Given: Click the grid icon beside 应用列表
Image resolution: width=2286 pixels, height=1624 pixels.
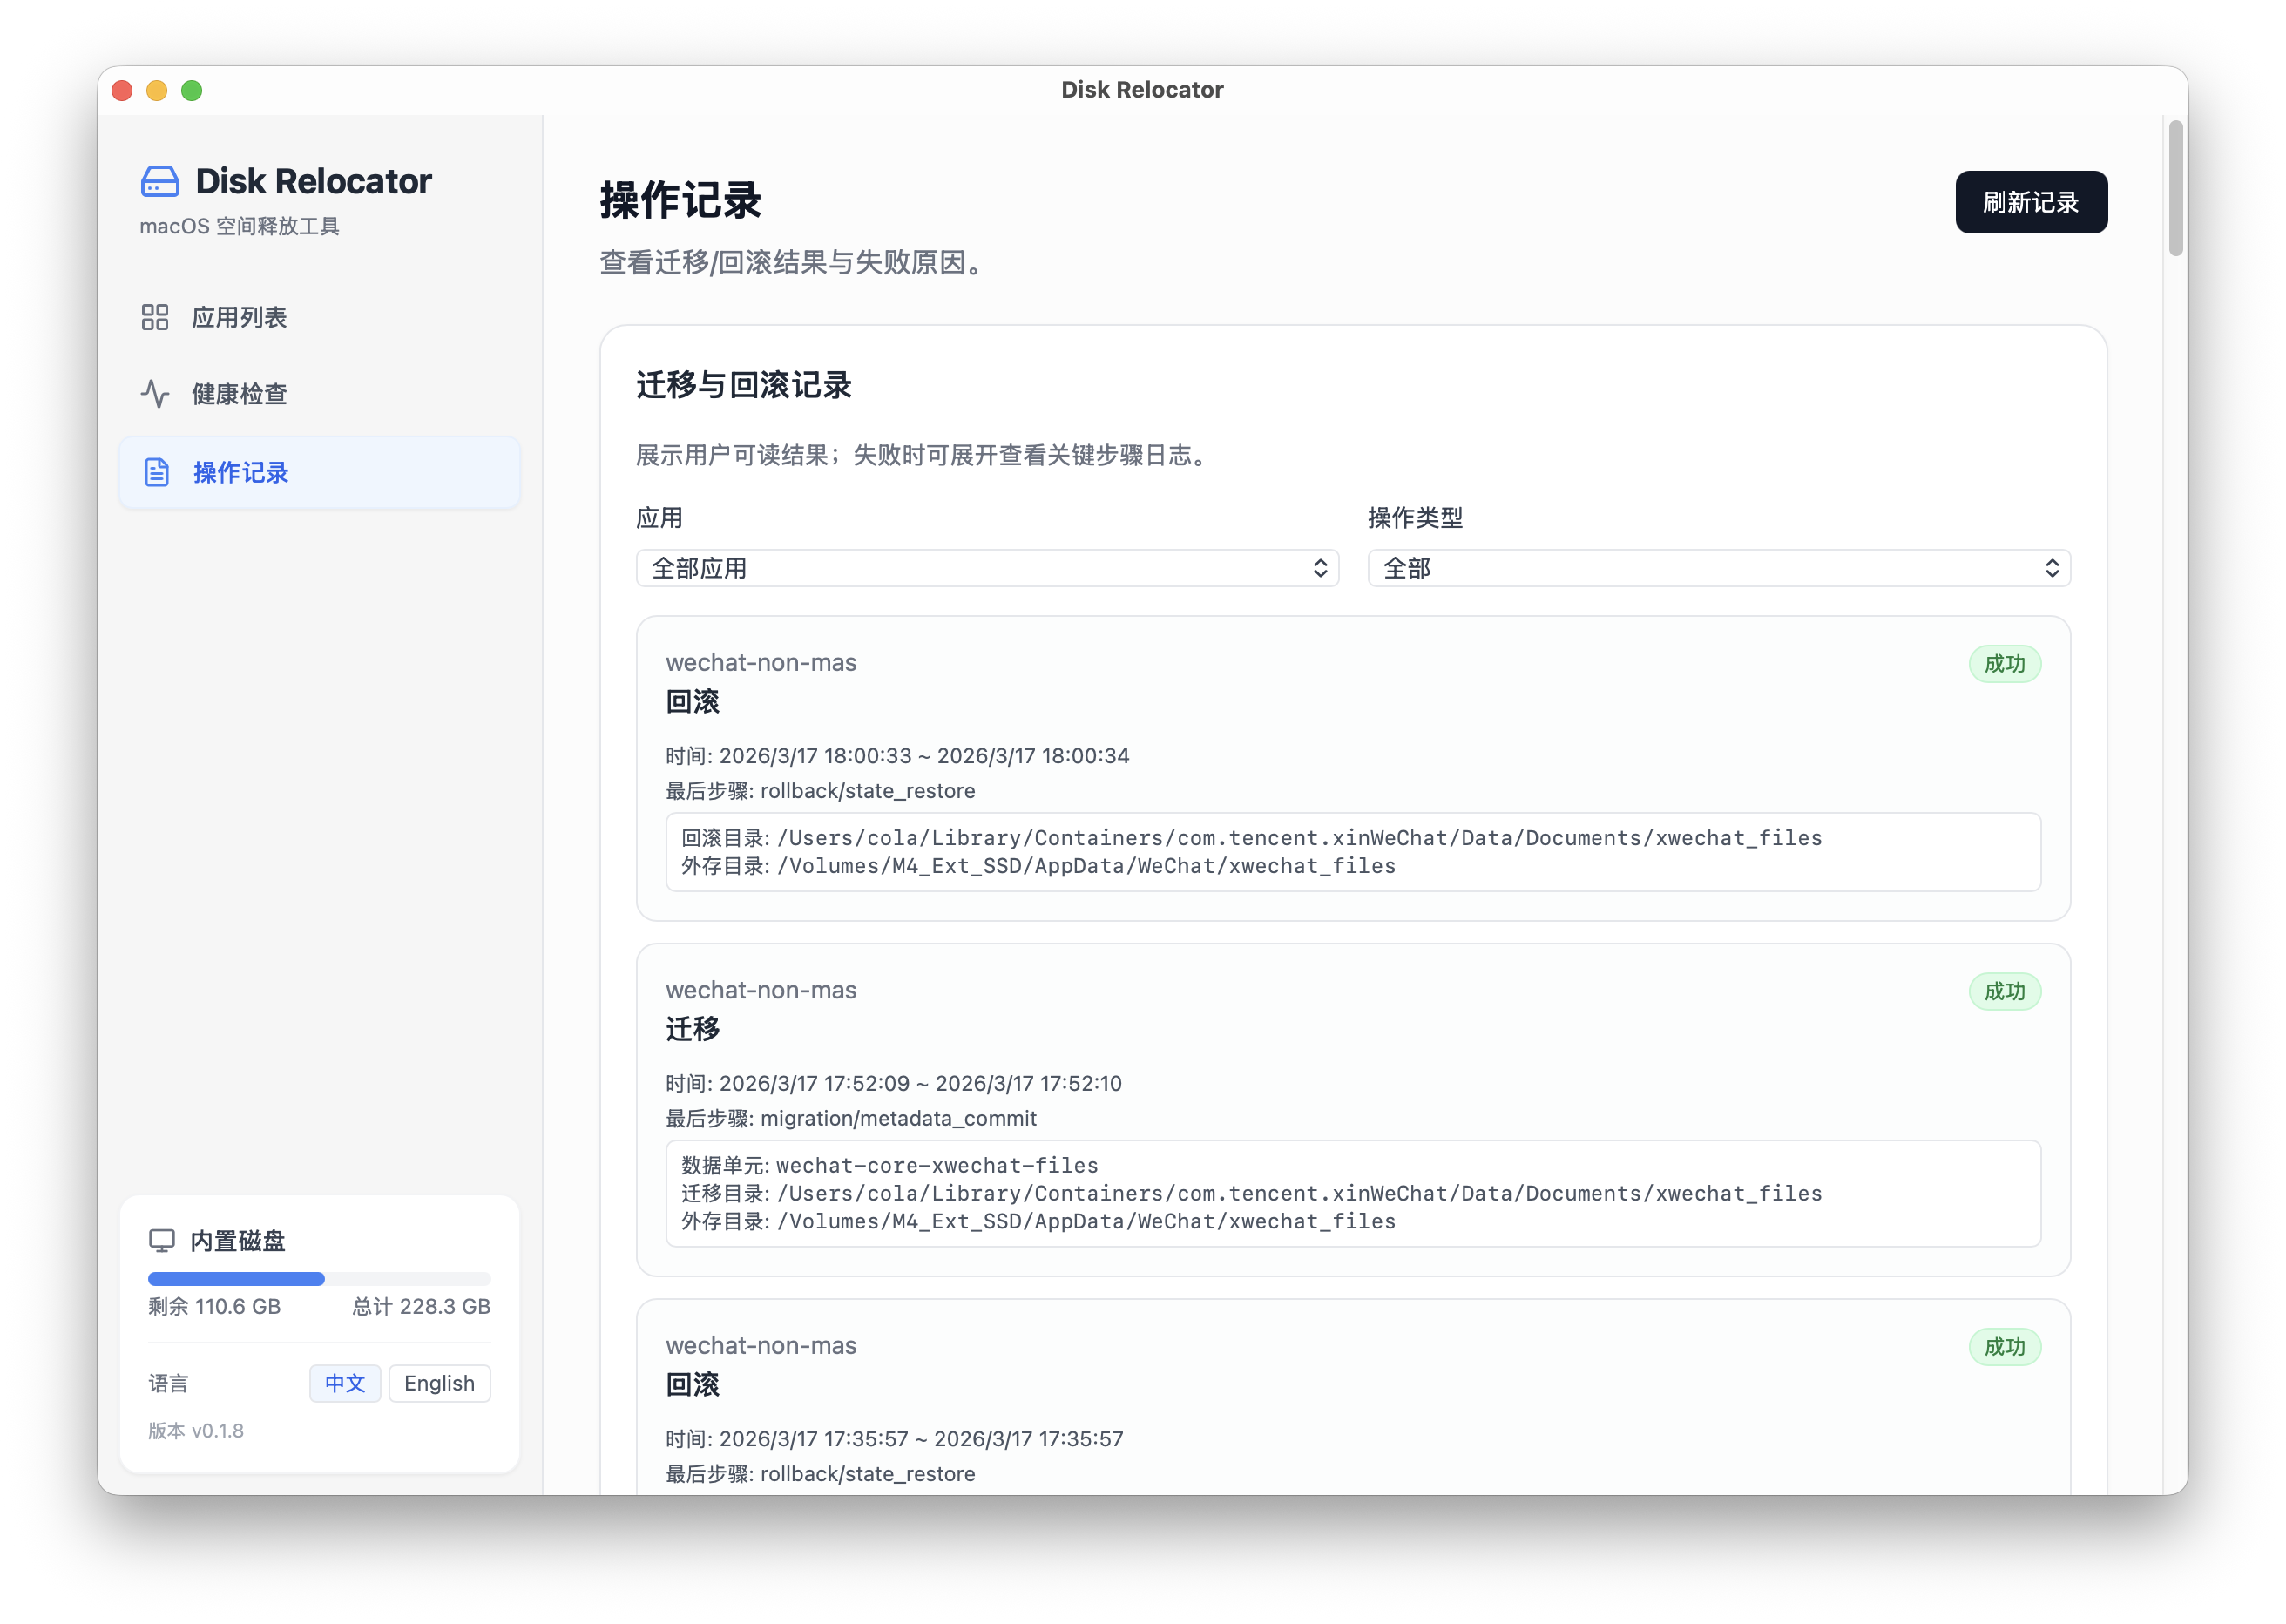Looking at the screenshot, I should 155,317.
